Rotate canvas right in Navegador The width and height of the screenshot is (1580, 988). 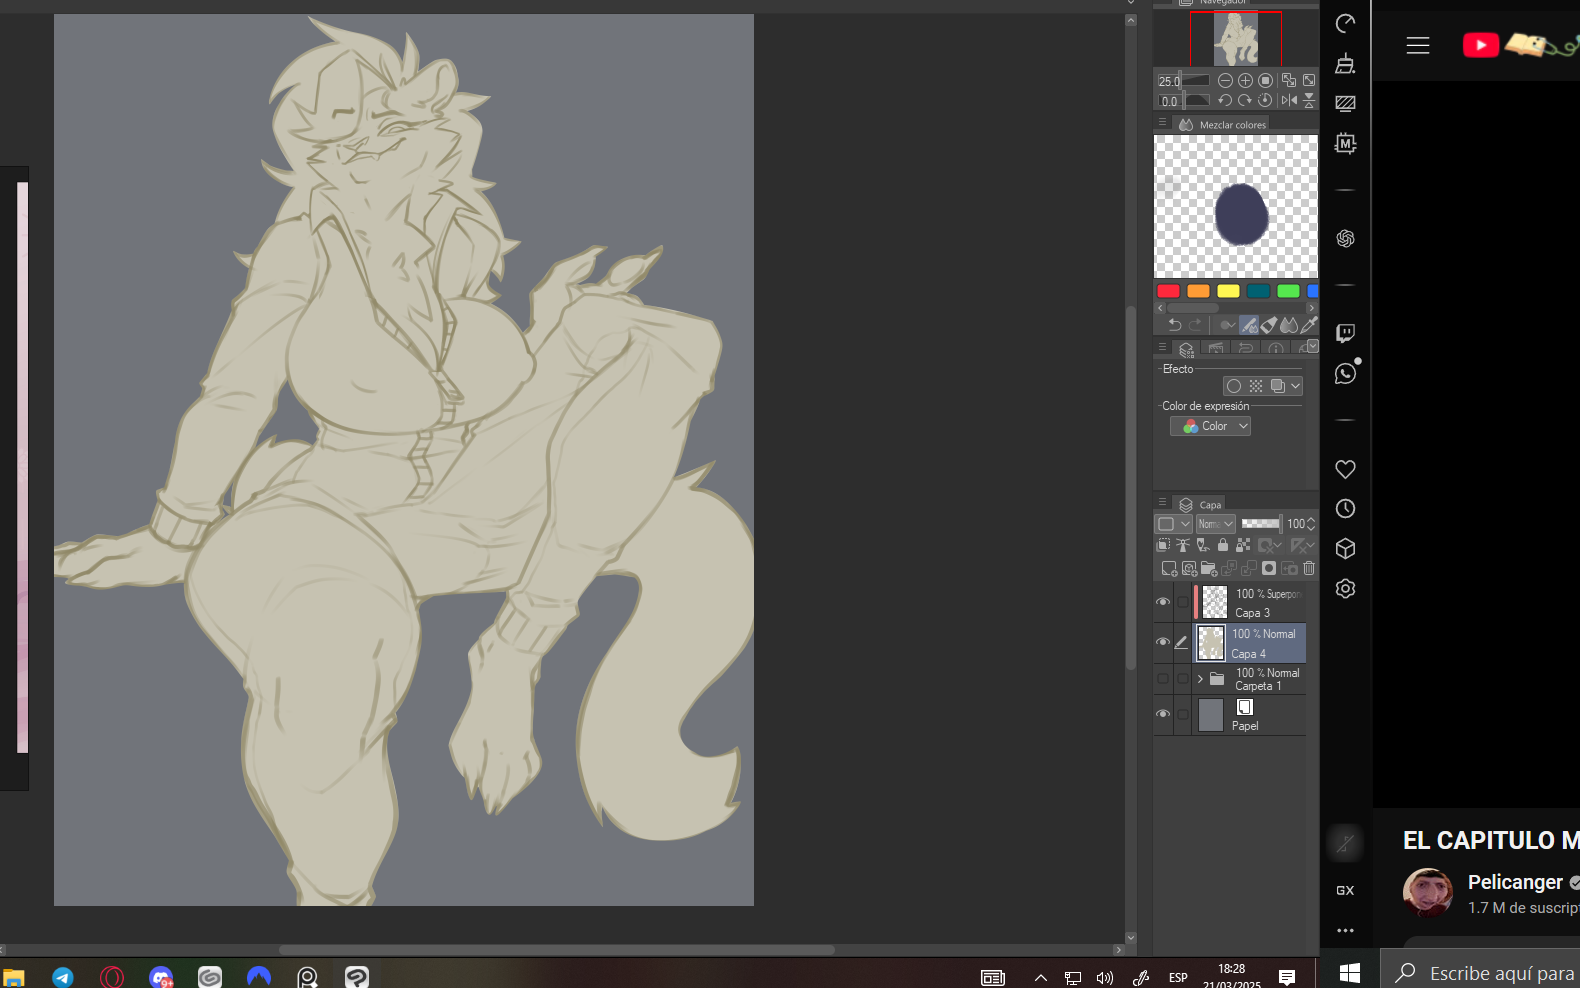1245,101
